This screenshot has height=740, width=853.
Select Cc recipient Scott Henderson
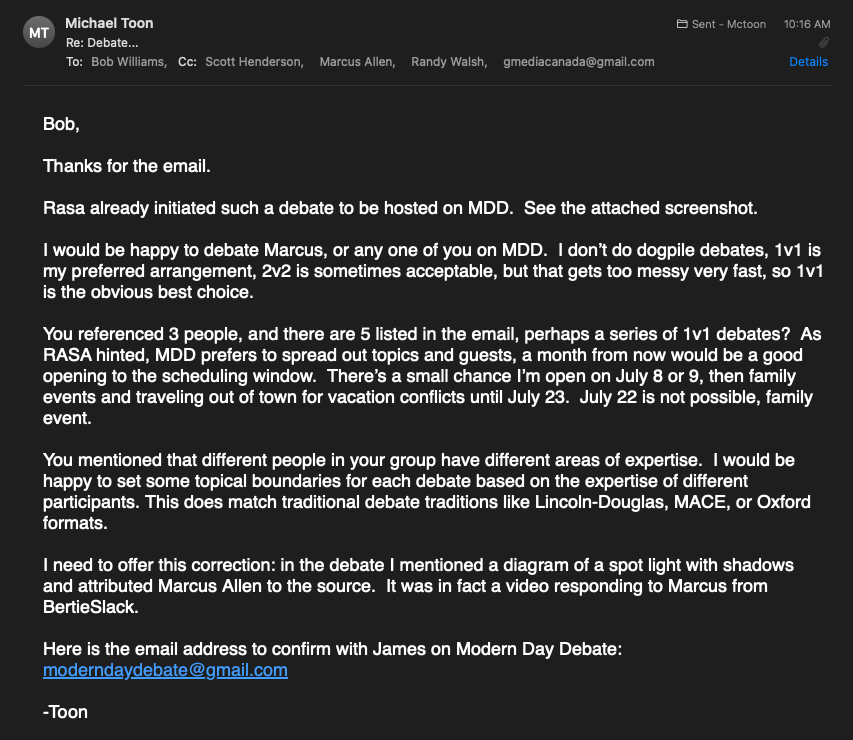pyautogui.click(x=254, y=62)
